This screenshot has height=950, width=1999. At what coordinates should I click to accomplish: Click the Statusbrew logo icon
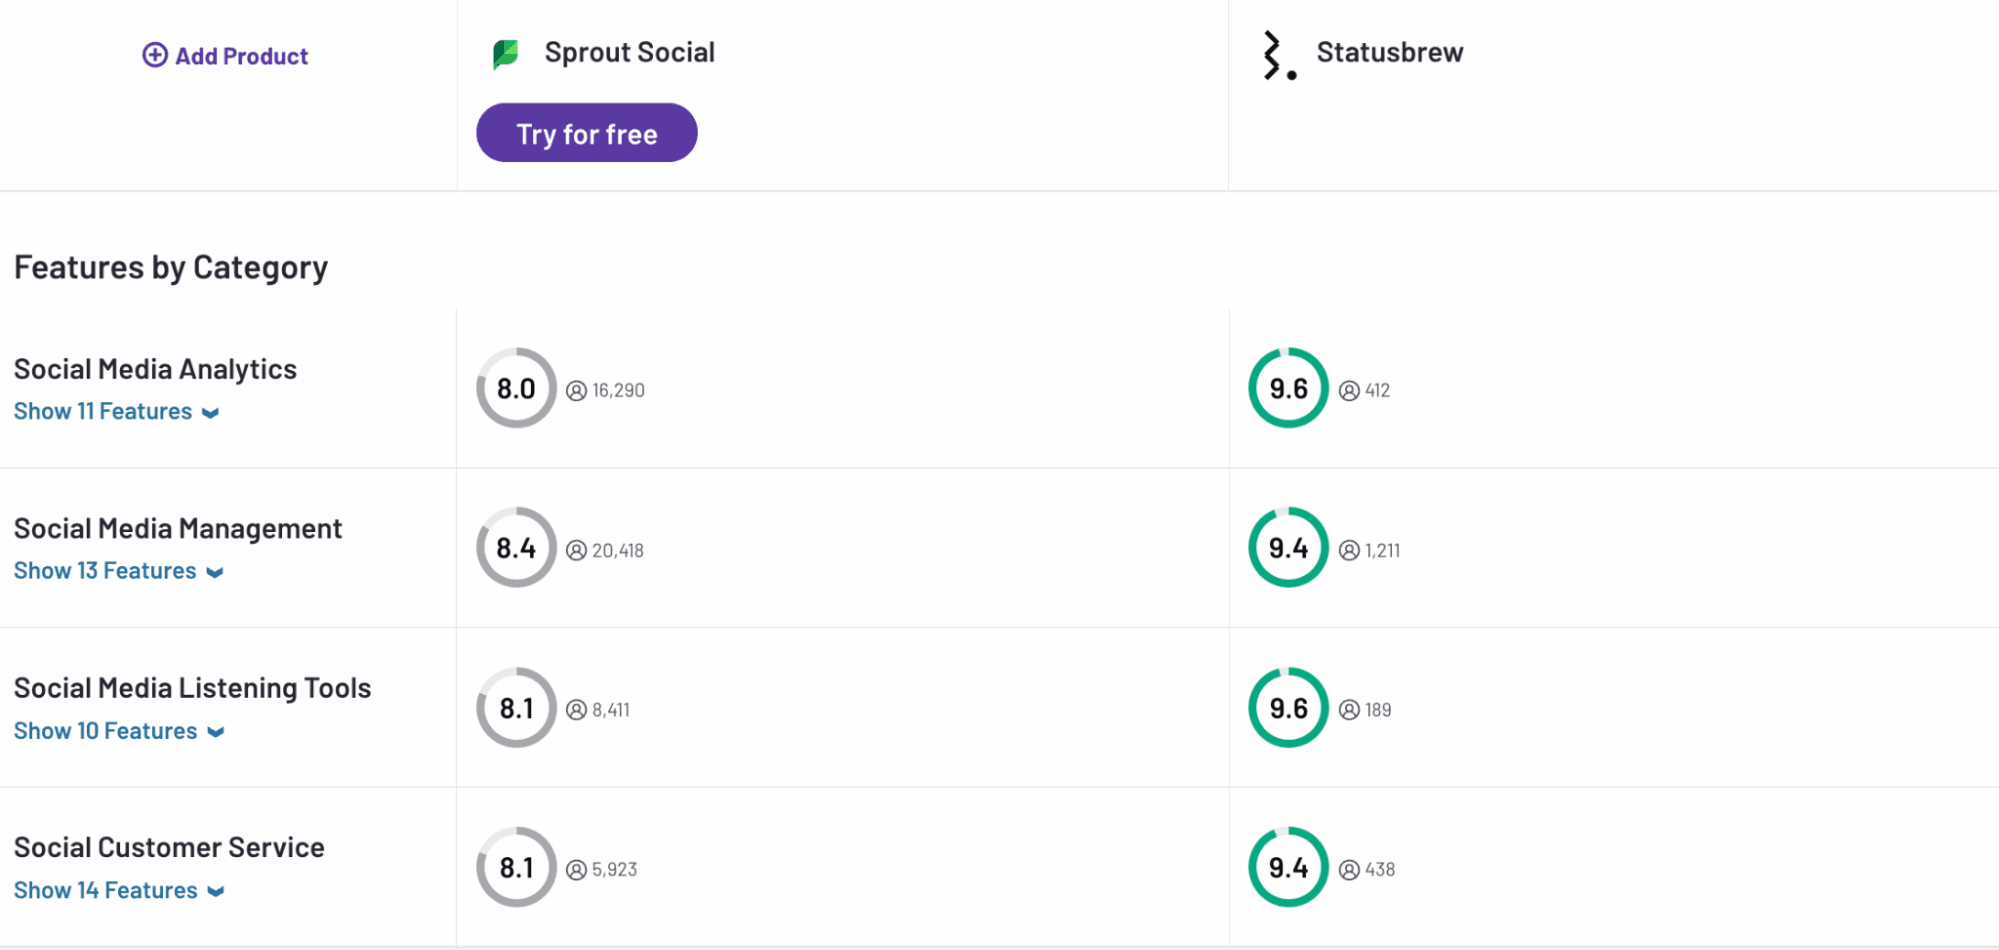[1278, 55]
